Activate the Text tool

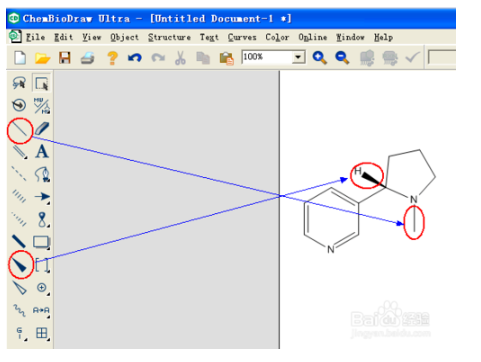tap(42, 152)
